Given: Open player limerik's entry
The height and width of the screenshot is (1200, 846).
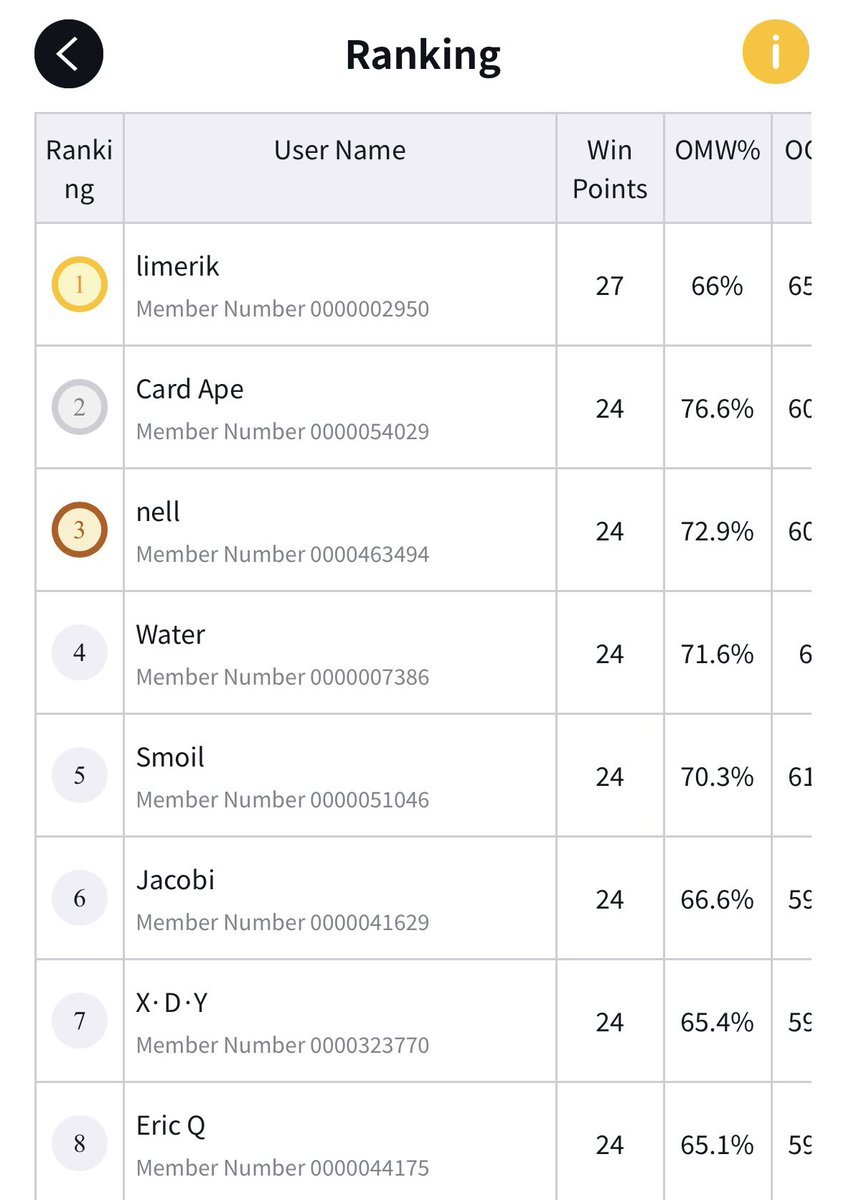Looking at the screenshot, I should click(x=178, y=267).
